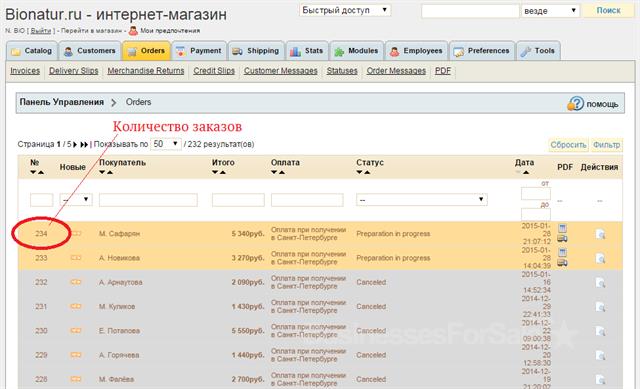Sort Статус column ascending
This screenshot has width=640, height=389.
pos(367,172)
